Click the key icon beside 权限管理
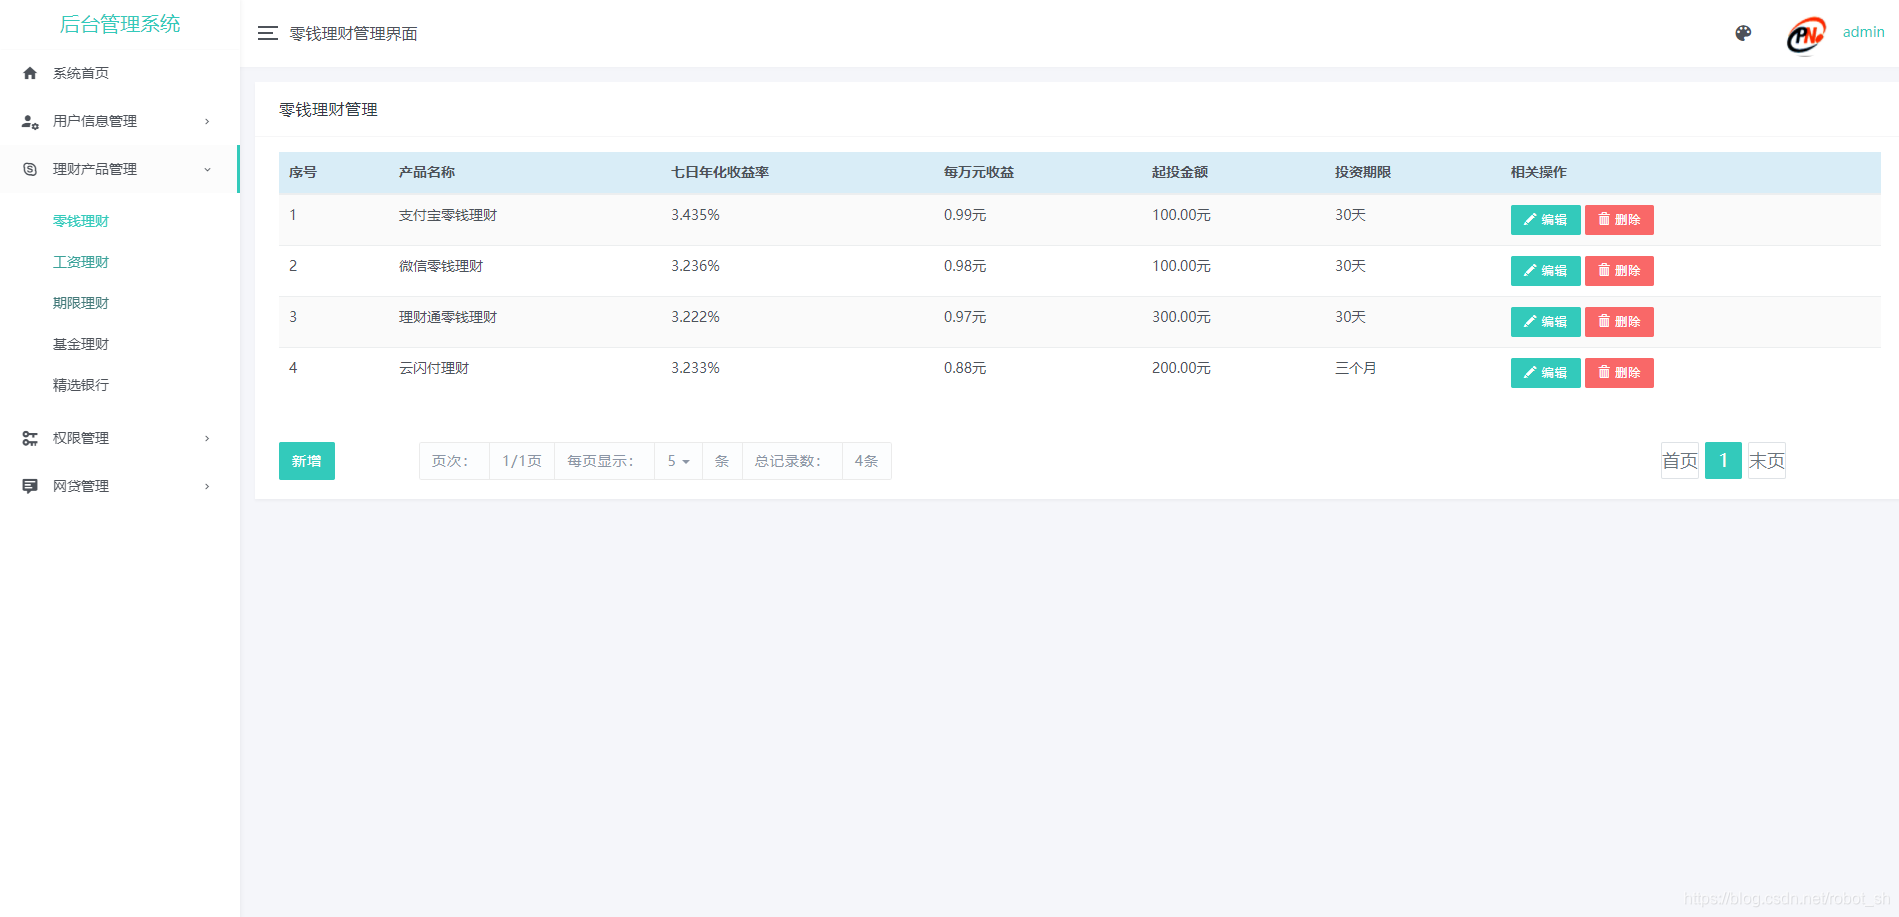 30,438
